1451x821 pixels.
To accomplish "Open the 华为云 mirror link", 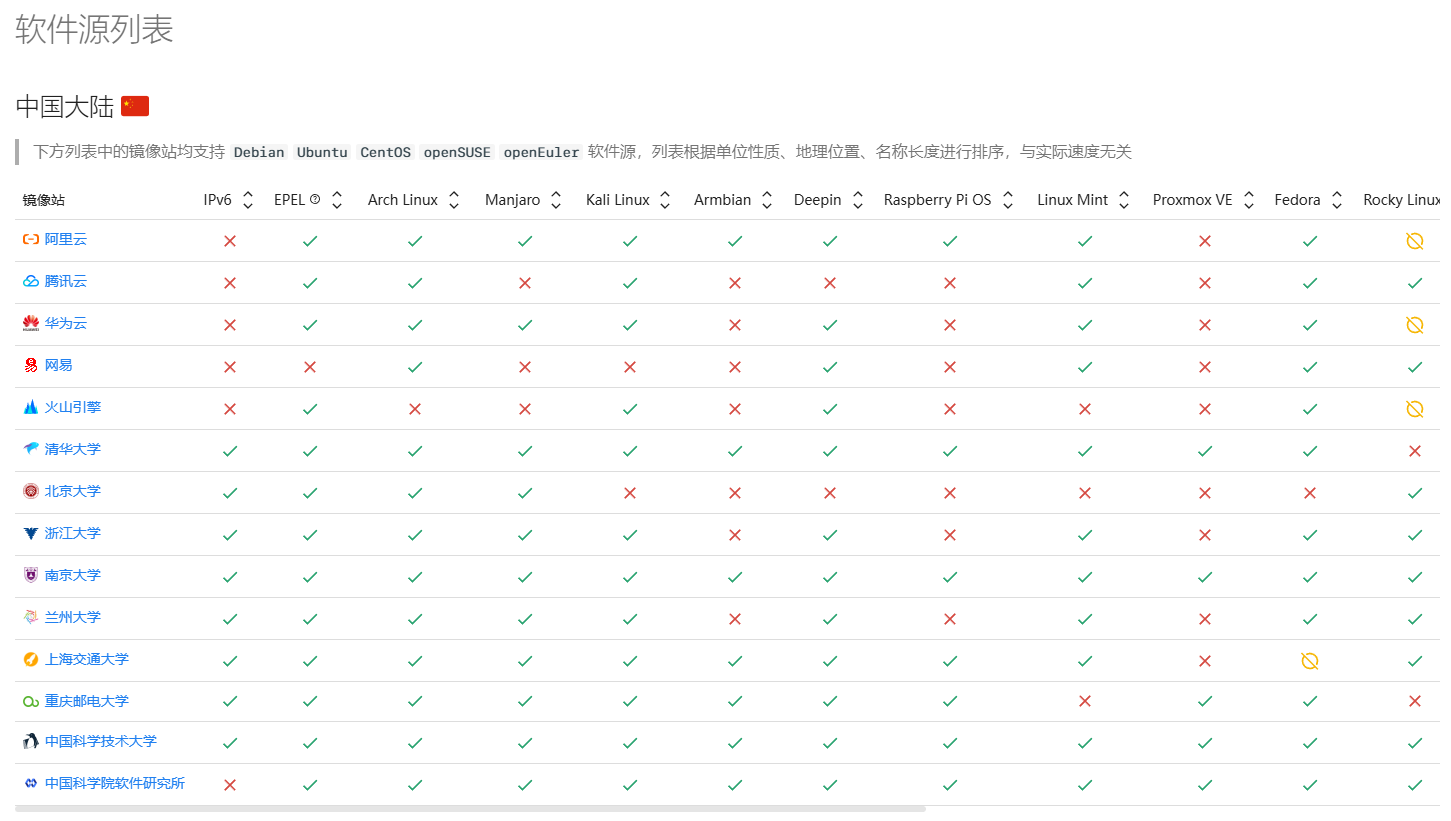I will [66, 324].
